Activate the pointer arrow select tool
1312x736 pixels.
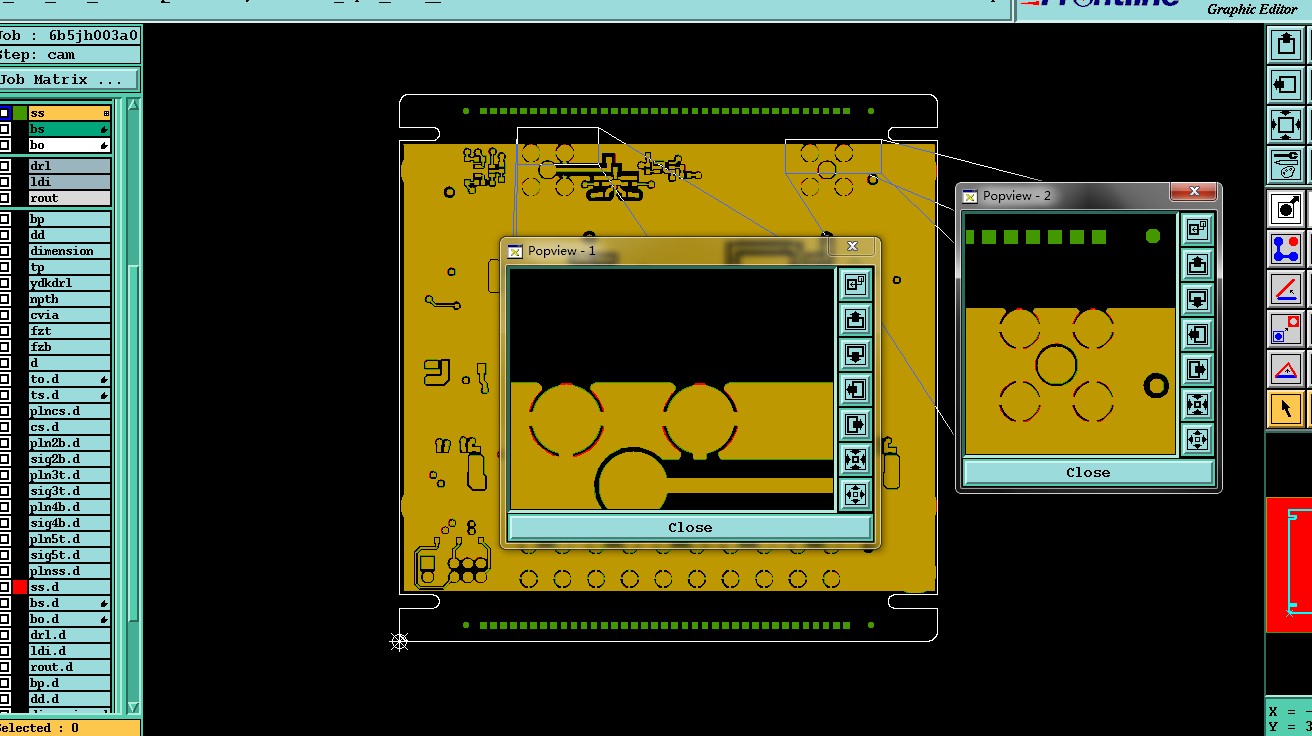point(1286,408)
